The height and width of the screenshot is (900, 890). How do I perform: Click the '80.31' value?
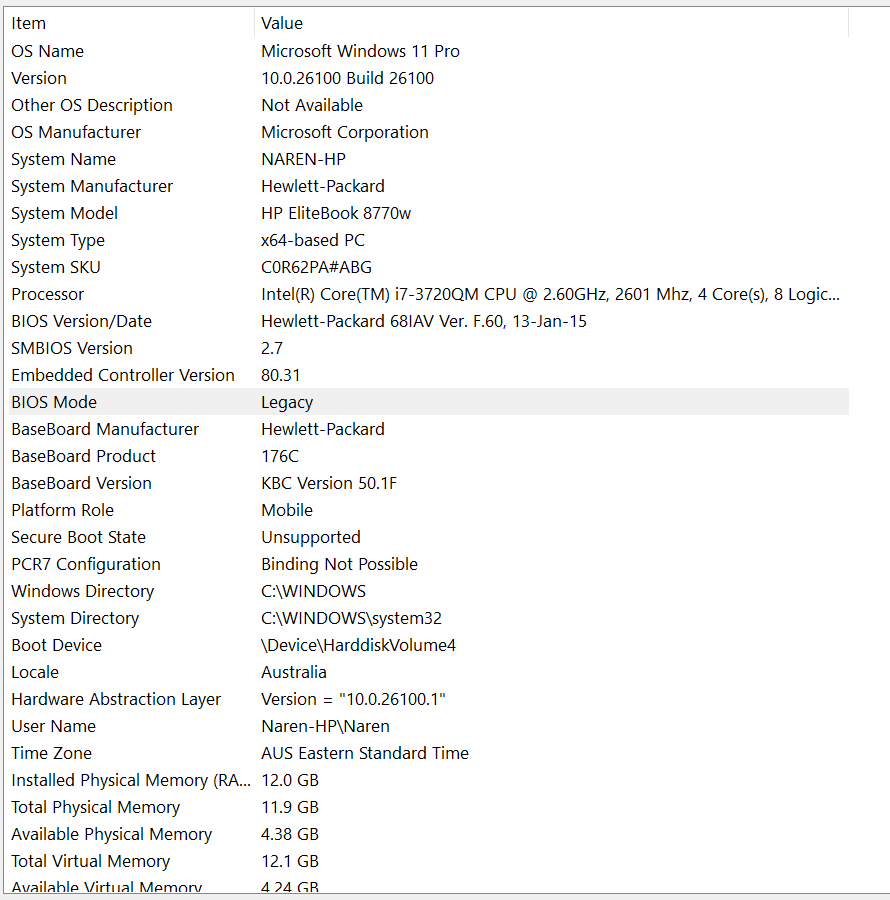pos(281,375)
